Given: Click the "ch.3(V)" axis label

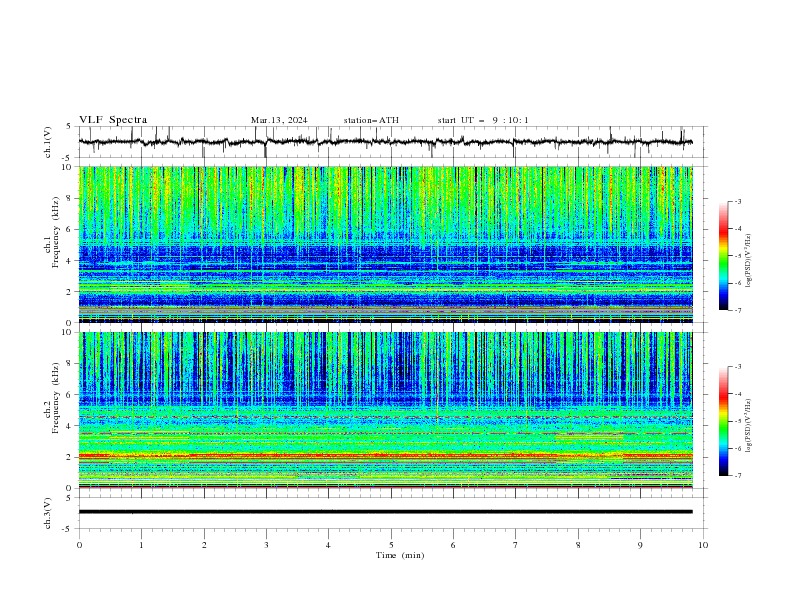Looking at the screenshot, I should (x=48, y=513).
